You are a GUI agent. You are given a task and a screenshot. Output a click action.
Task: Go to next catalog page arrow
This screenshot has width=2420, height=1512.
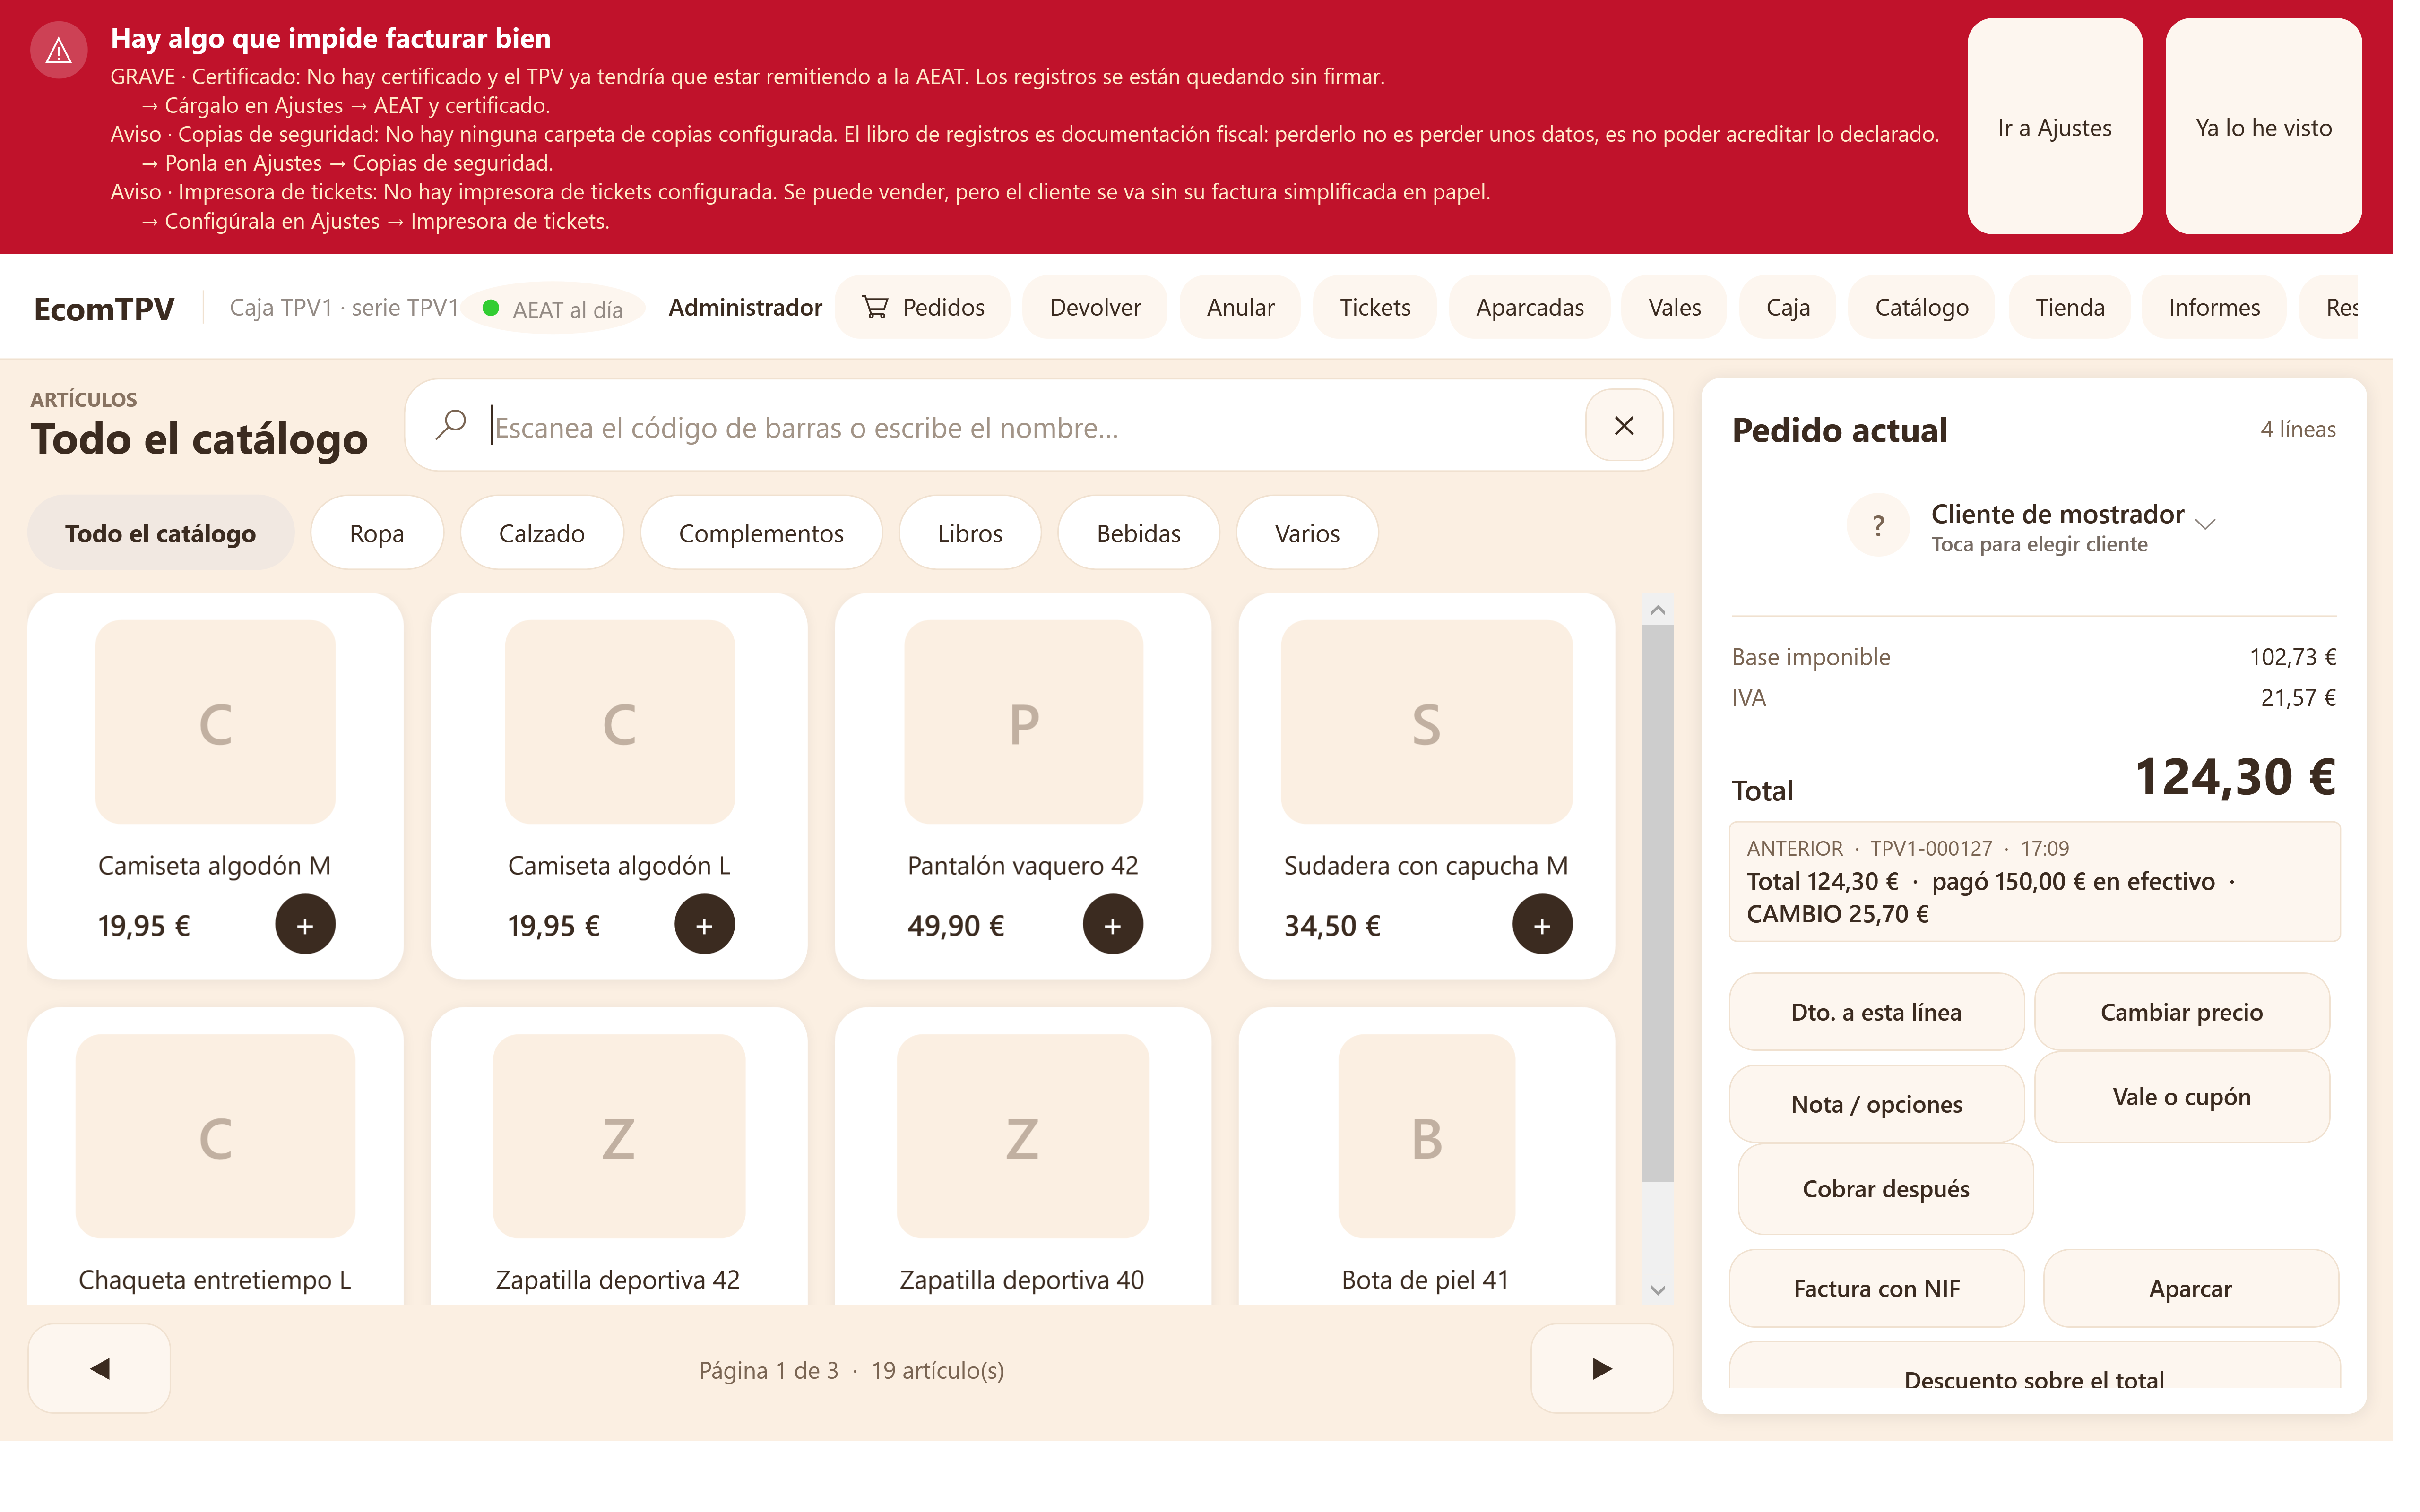1601,1368
